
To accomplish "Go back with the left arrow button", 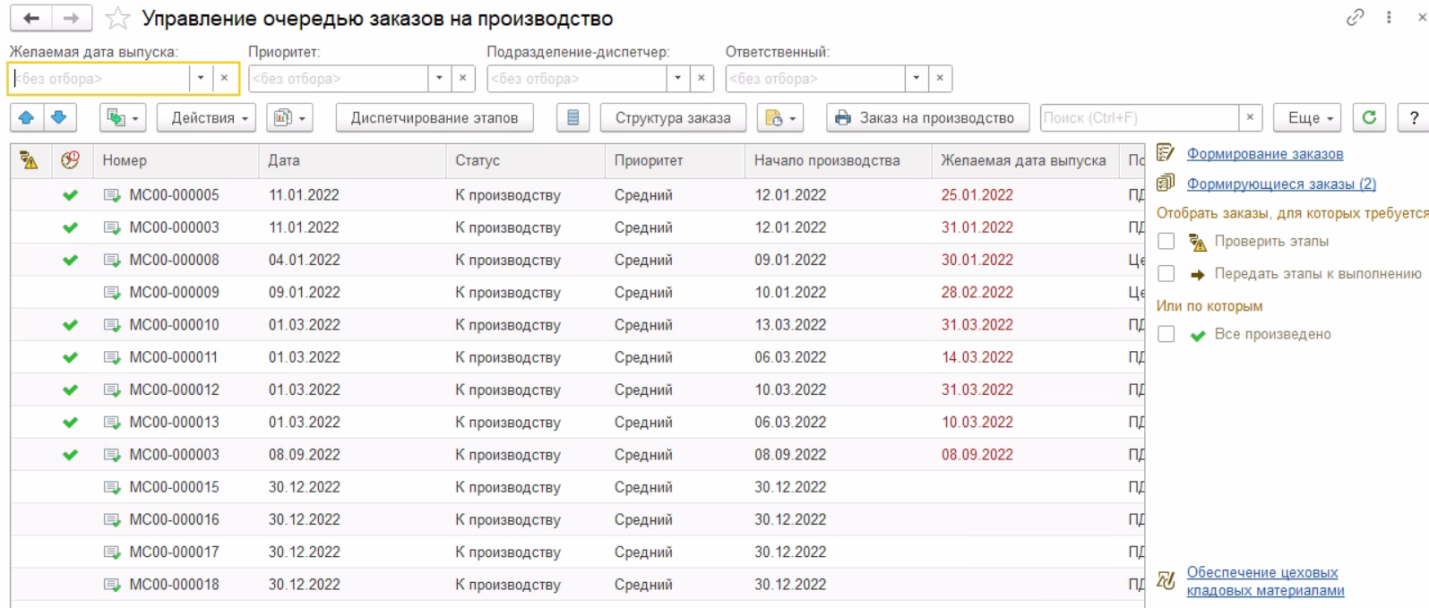I will [30, 18].
